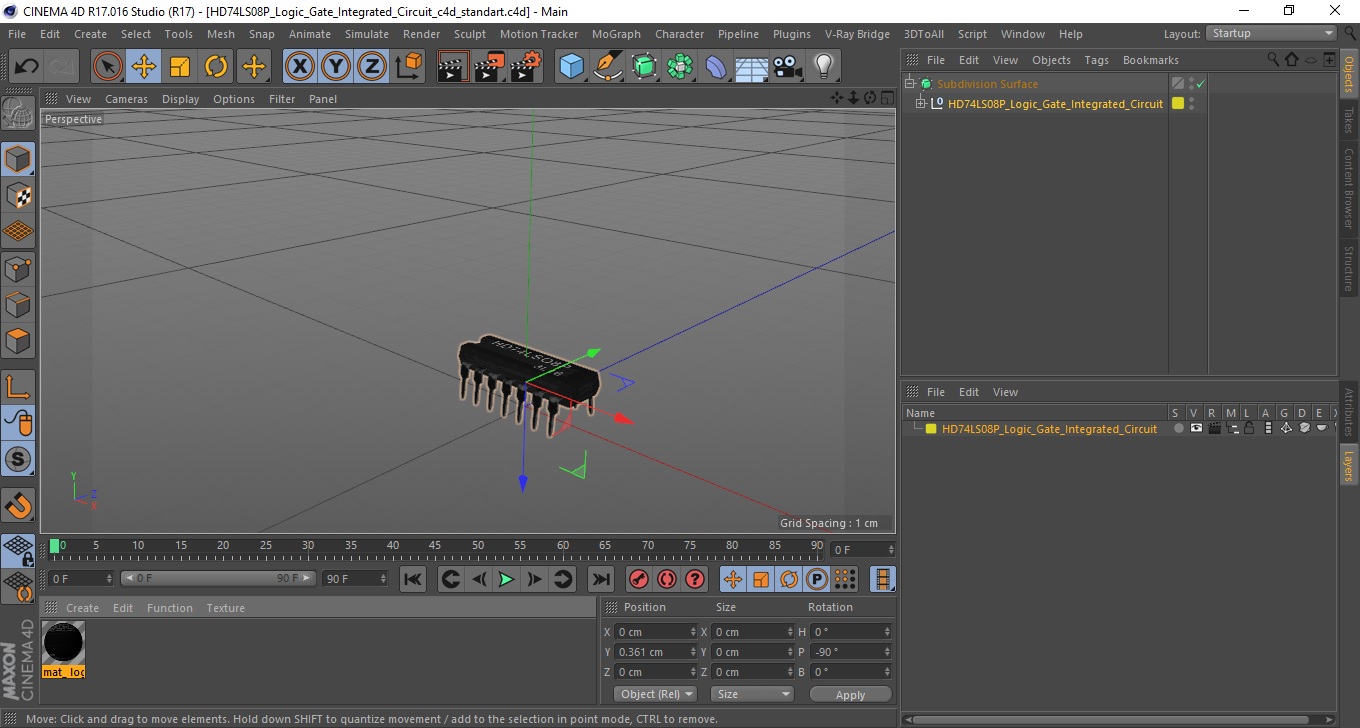The height and width of the screenshot is (728, 1360).
Task: Open material manager Texture menu
Action: pyautogui.click(x=225, y=608)
